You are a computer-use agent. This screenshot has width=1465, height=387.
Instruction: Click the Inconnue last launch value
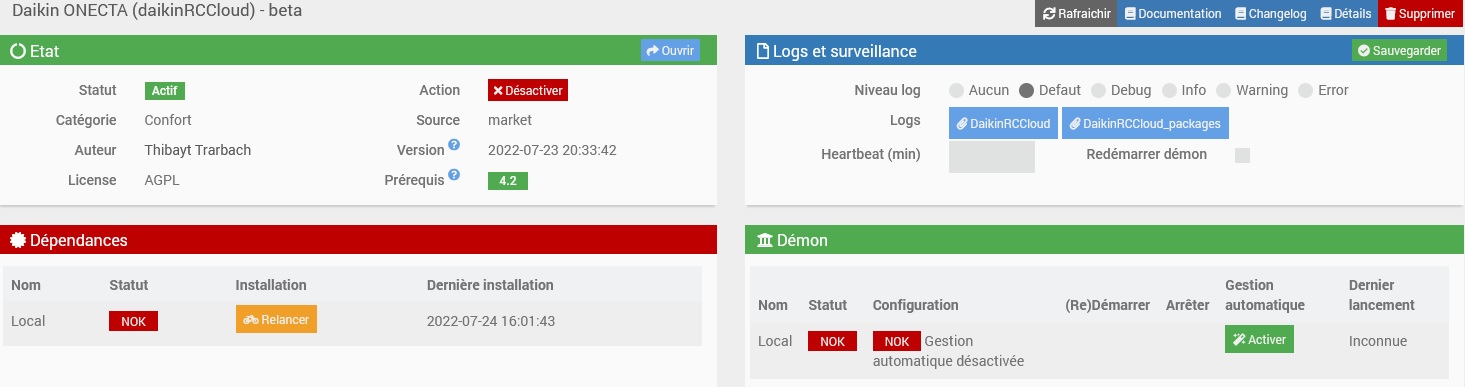pyautogui.click(x=1378, y=341)
